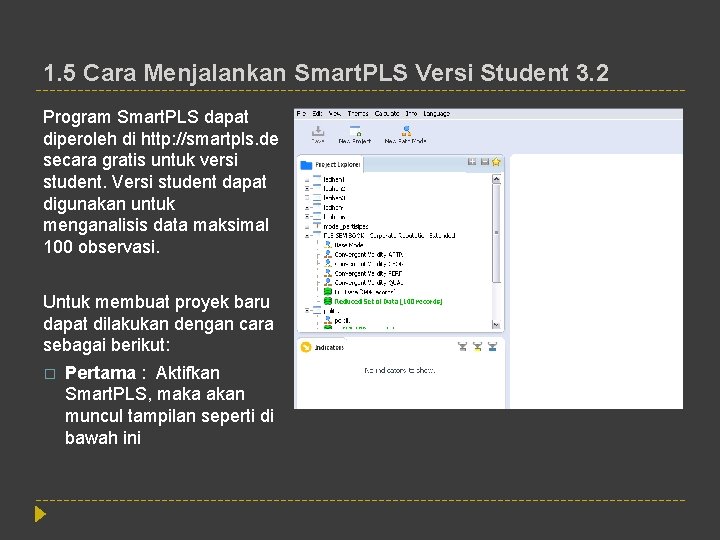This screenshot has width=720, height=540.
Task: Click Project Explorer scrollbar down arrow
Action: point(496,325)
